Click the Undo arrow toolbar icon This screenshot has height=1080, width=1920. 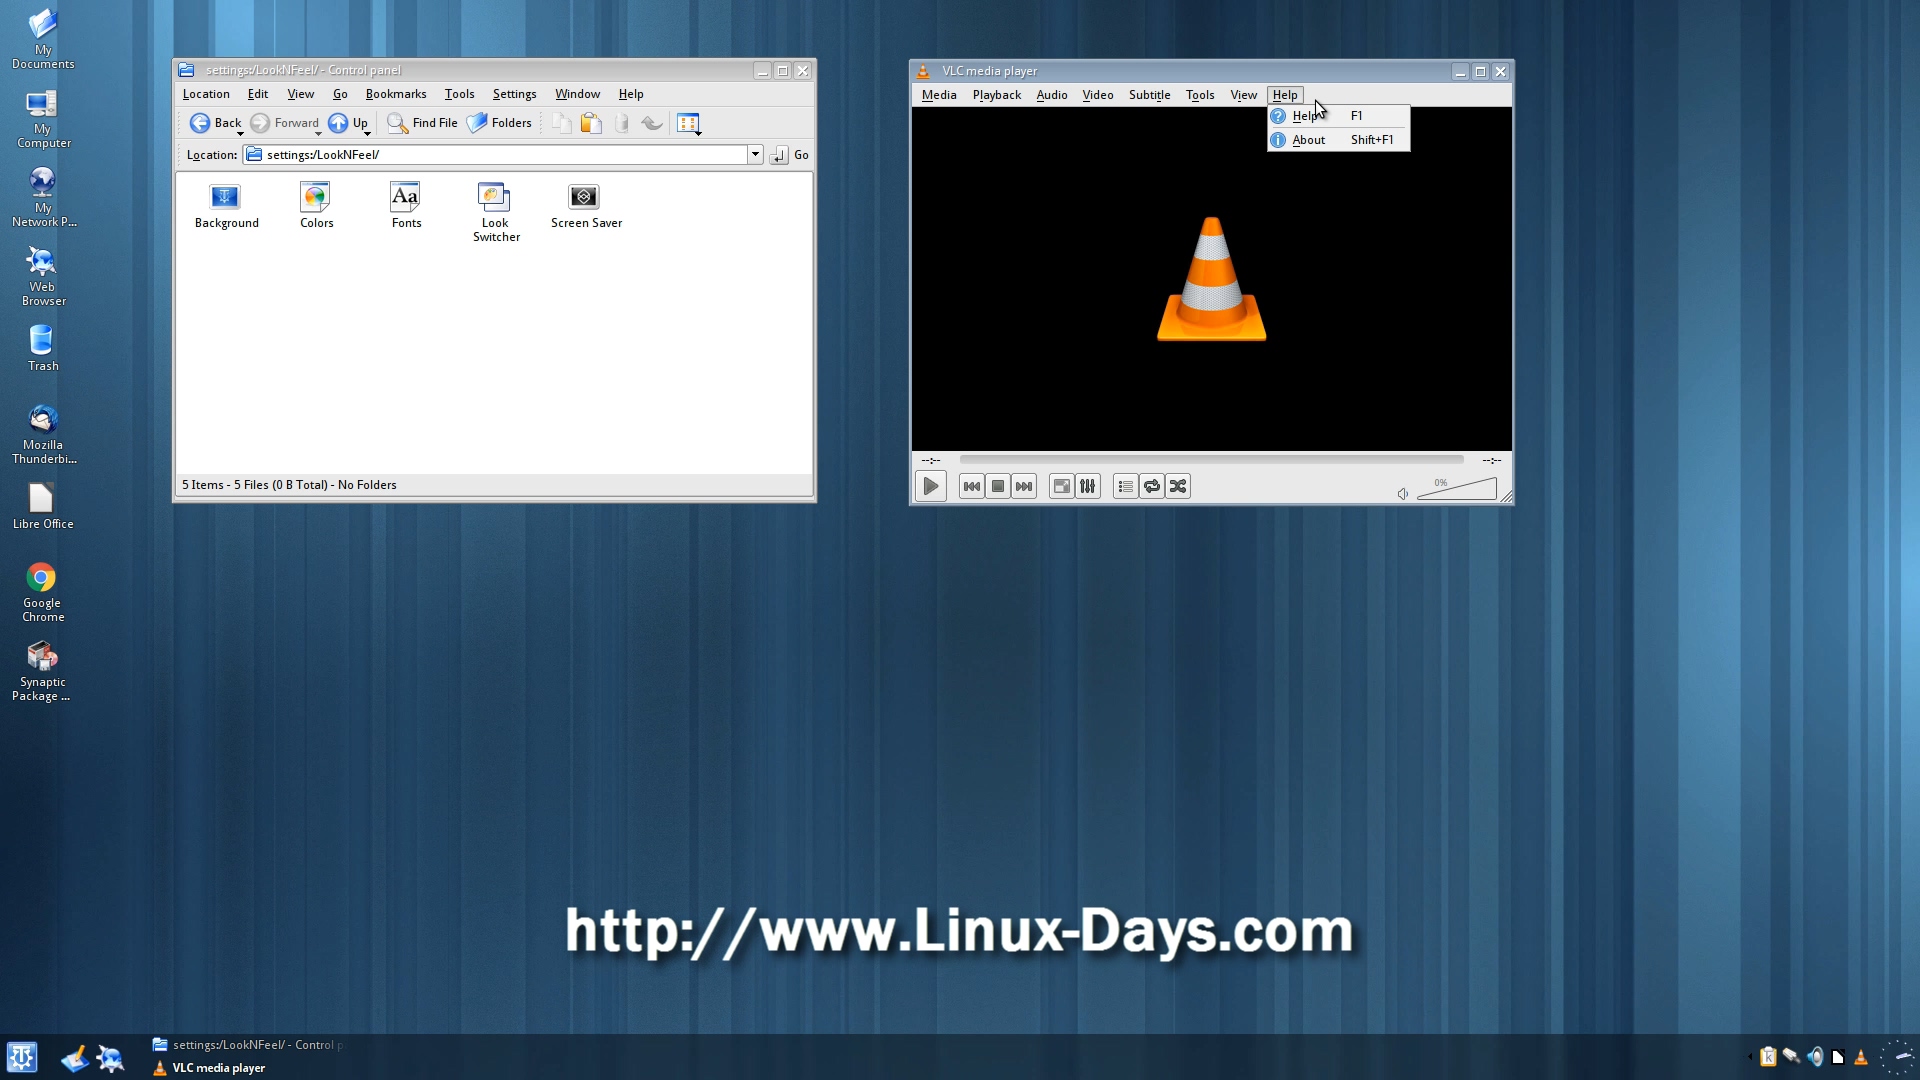click(652, 123)
